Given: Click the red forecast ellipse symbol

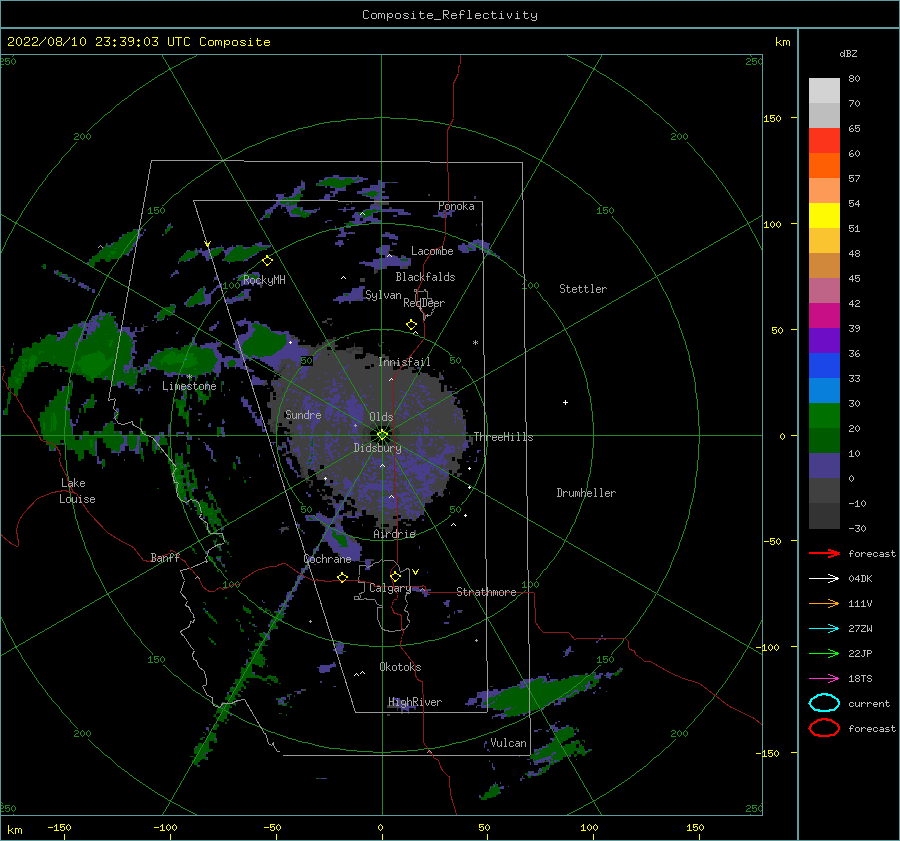Looking at the screenshot, I should [x=824, y=728].
